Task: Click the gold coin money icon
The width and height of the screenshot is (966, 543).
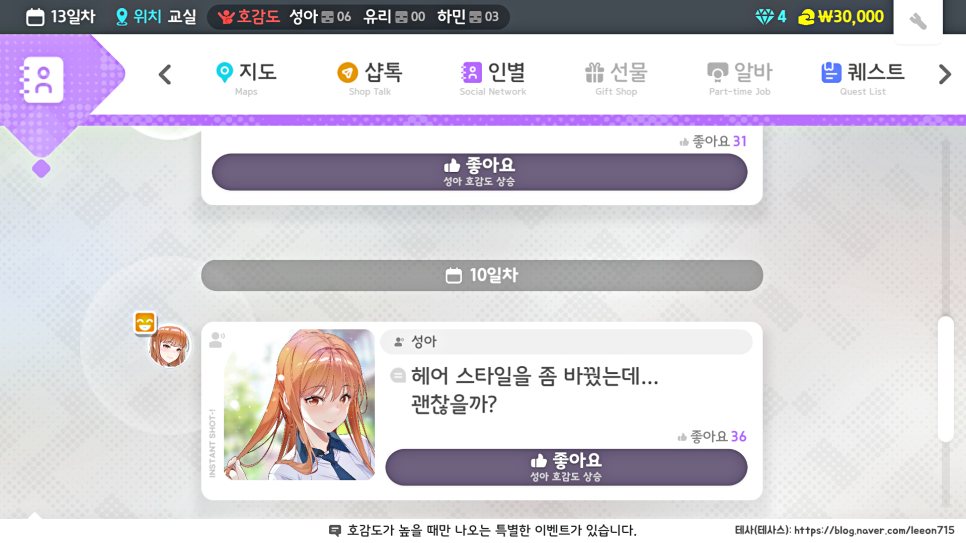Action: (806, 17)
